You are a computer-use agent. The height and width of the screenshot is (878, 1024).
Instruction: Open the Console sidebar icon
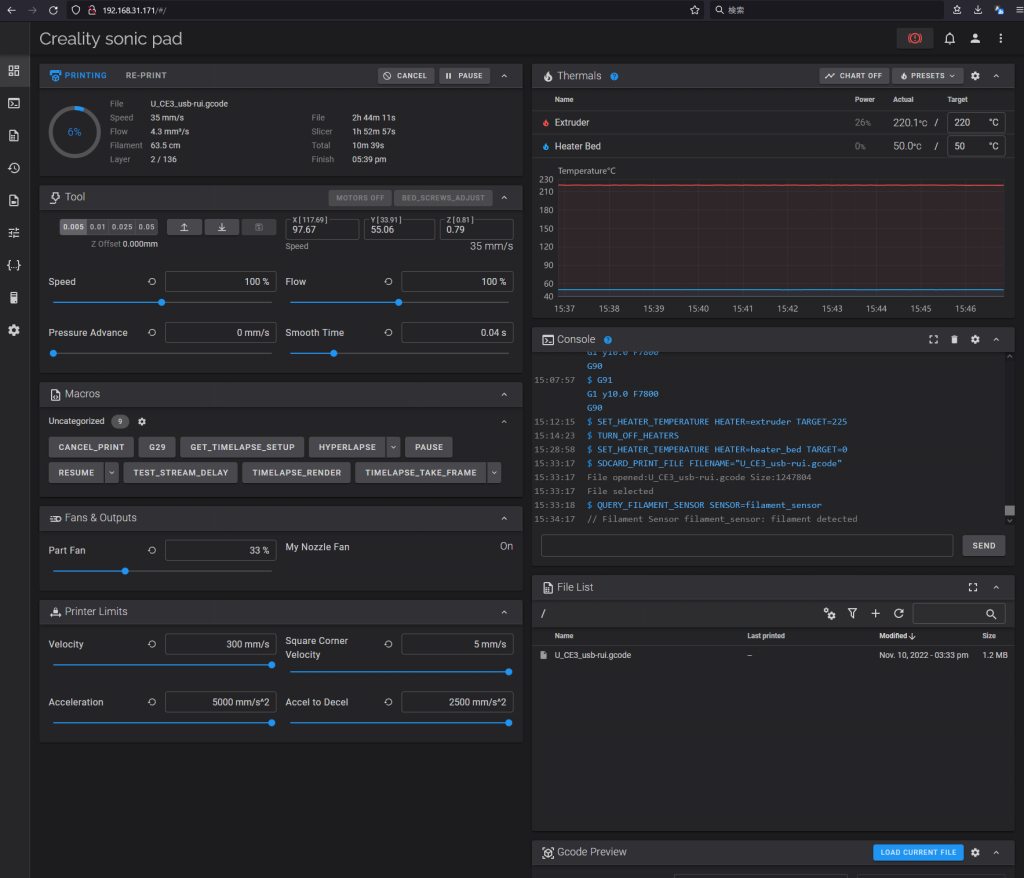click(14, 103)
